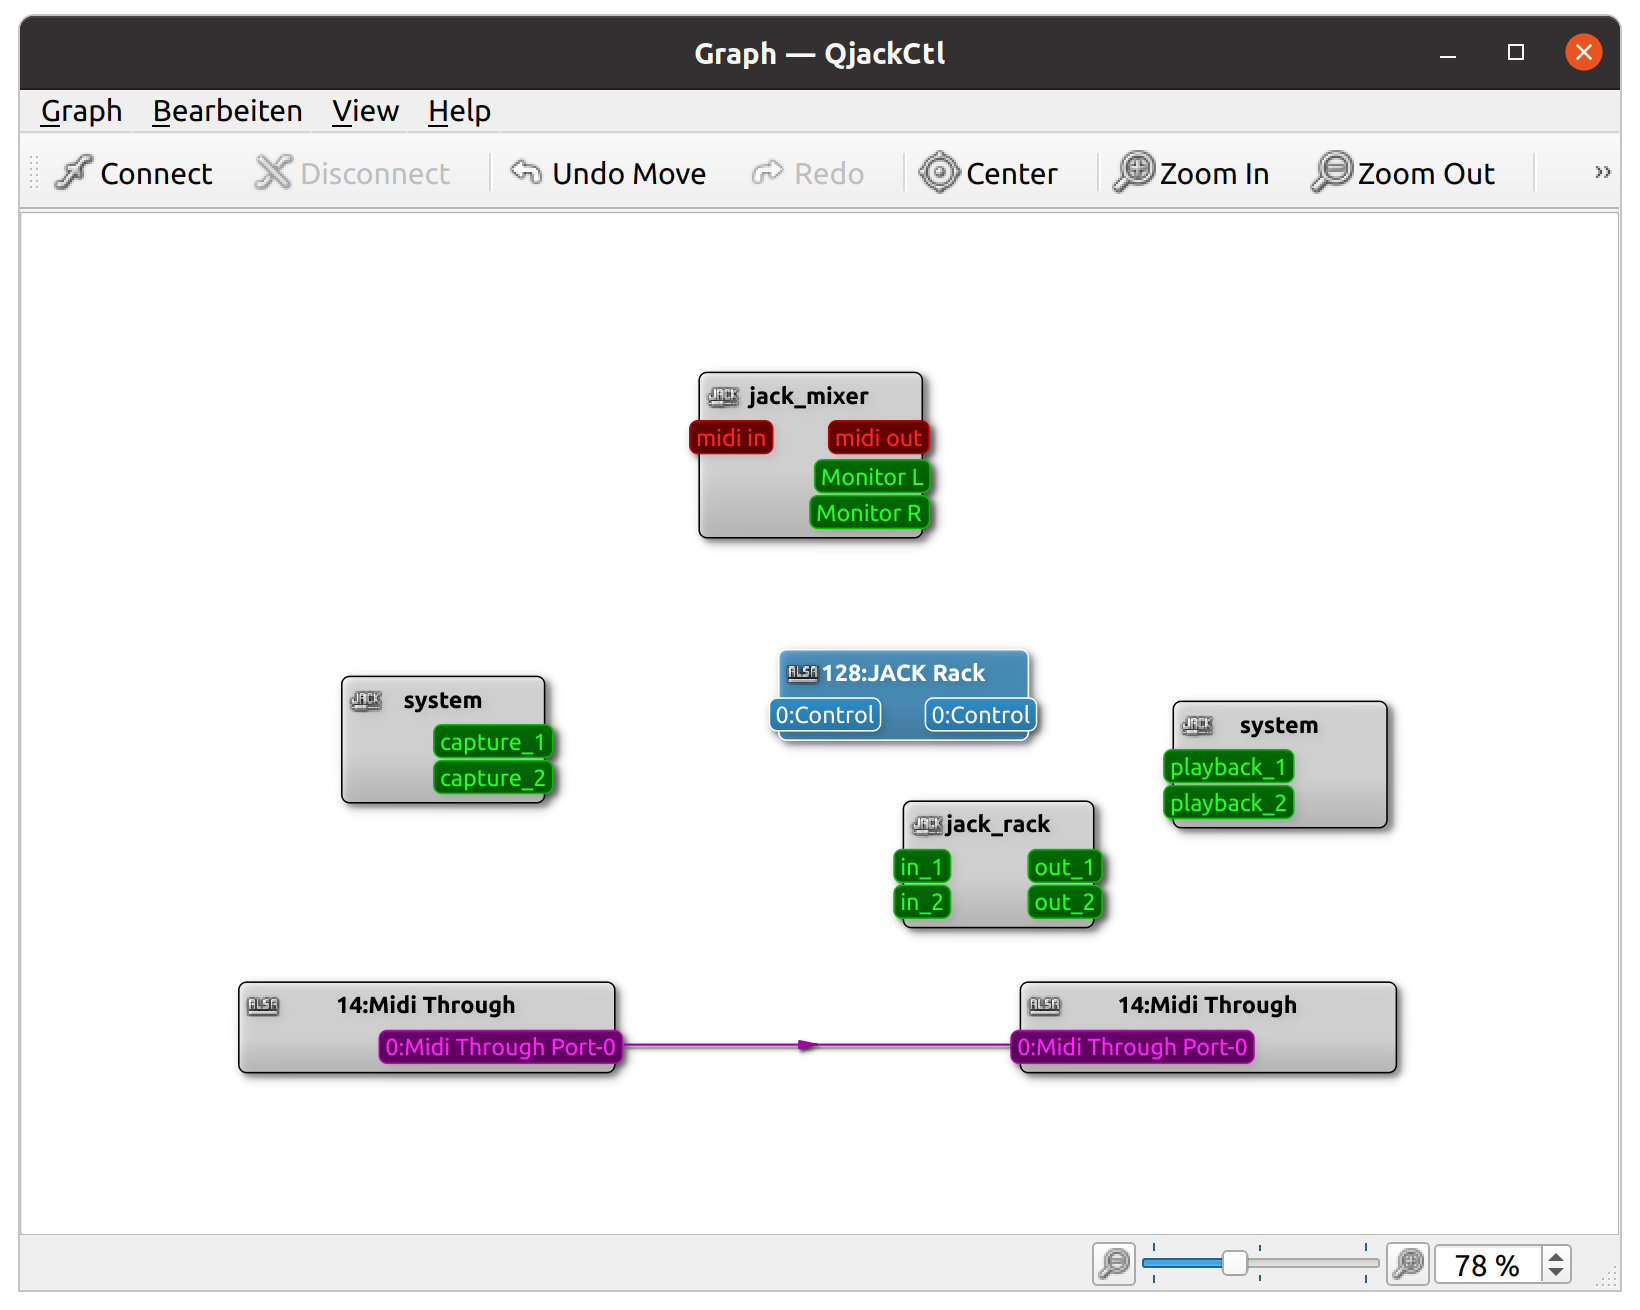Open the Bearbeiten menu
This screenshot has height=1310, width=1640.
[x=227, y=111]
